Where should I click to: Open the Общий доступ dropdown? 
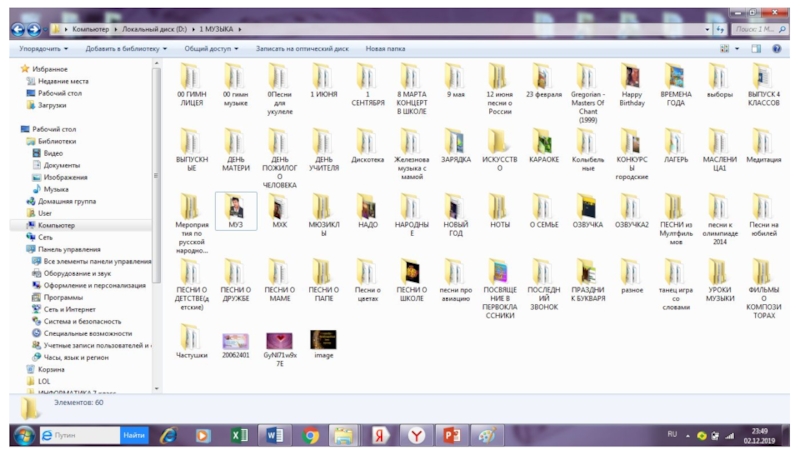pos(211,49)
